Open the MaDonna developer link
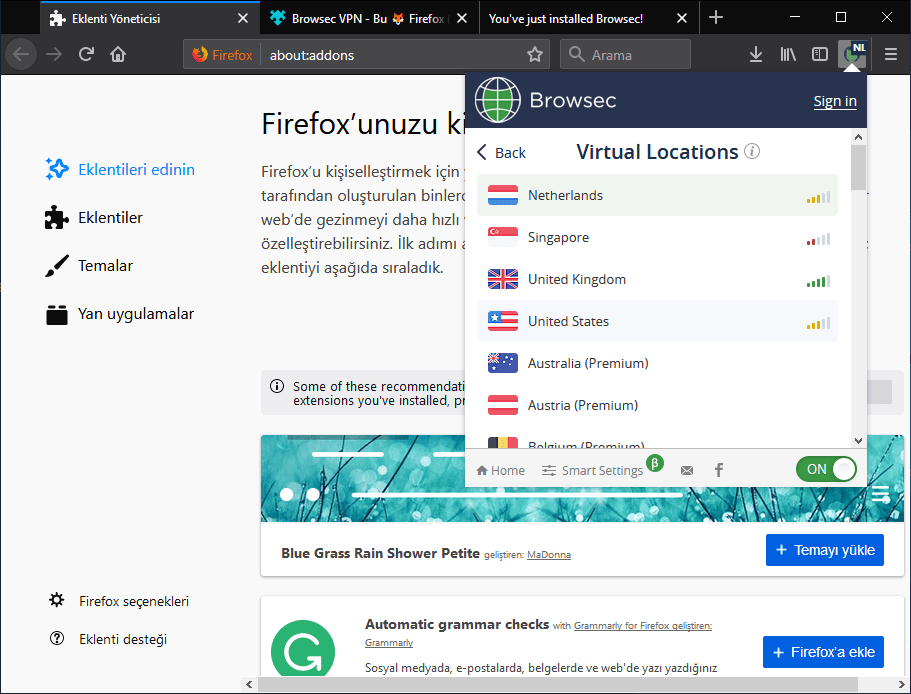 pyautogui.click(x=548, y=555)
